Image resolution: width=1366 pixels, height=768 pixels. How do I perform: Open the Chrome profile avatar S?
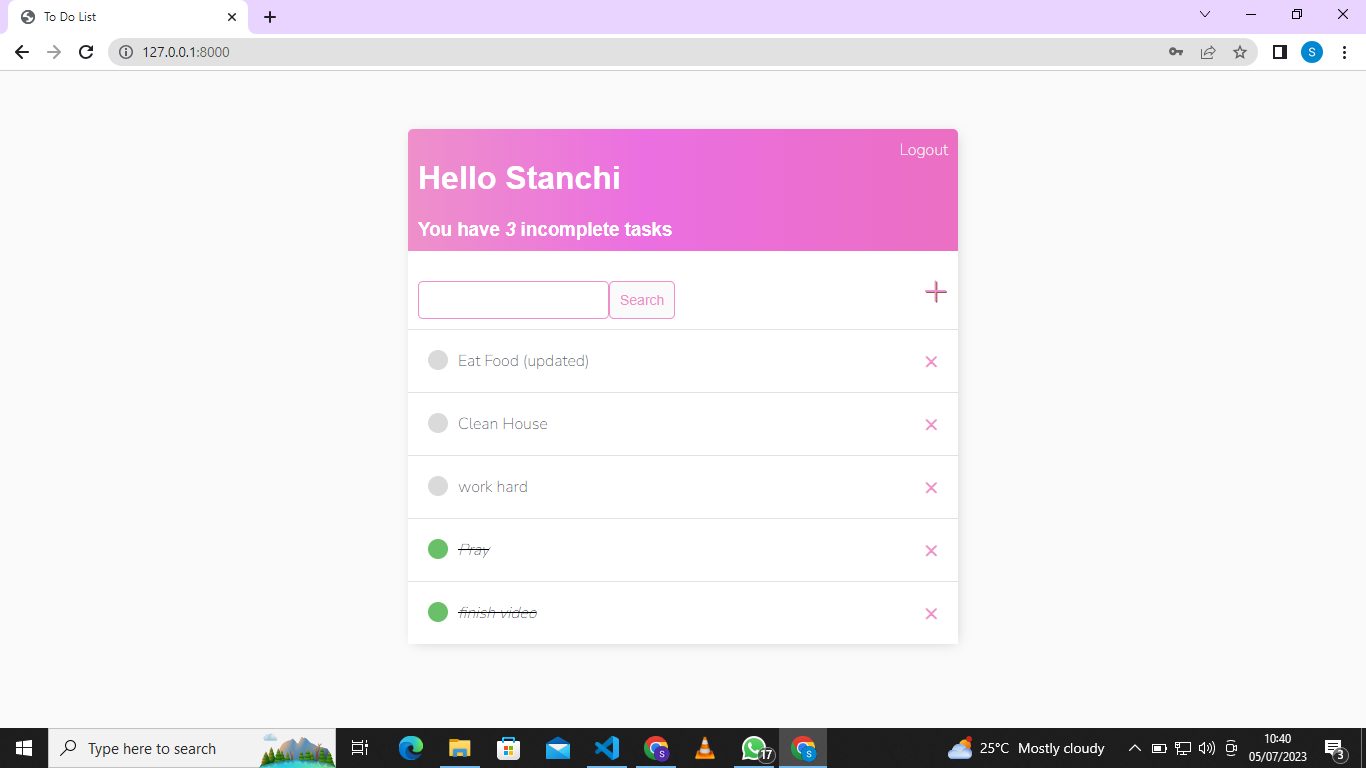tap(1312, 52)
